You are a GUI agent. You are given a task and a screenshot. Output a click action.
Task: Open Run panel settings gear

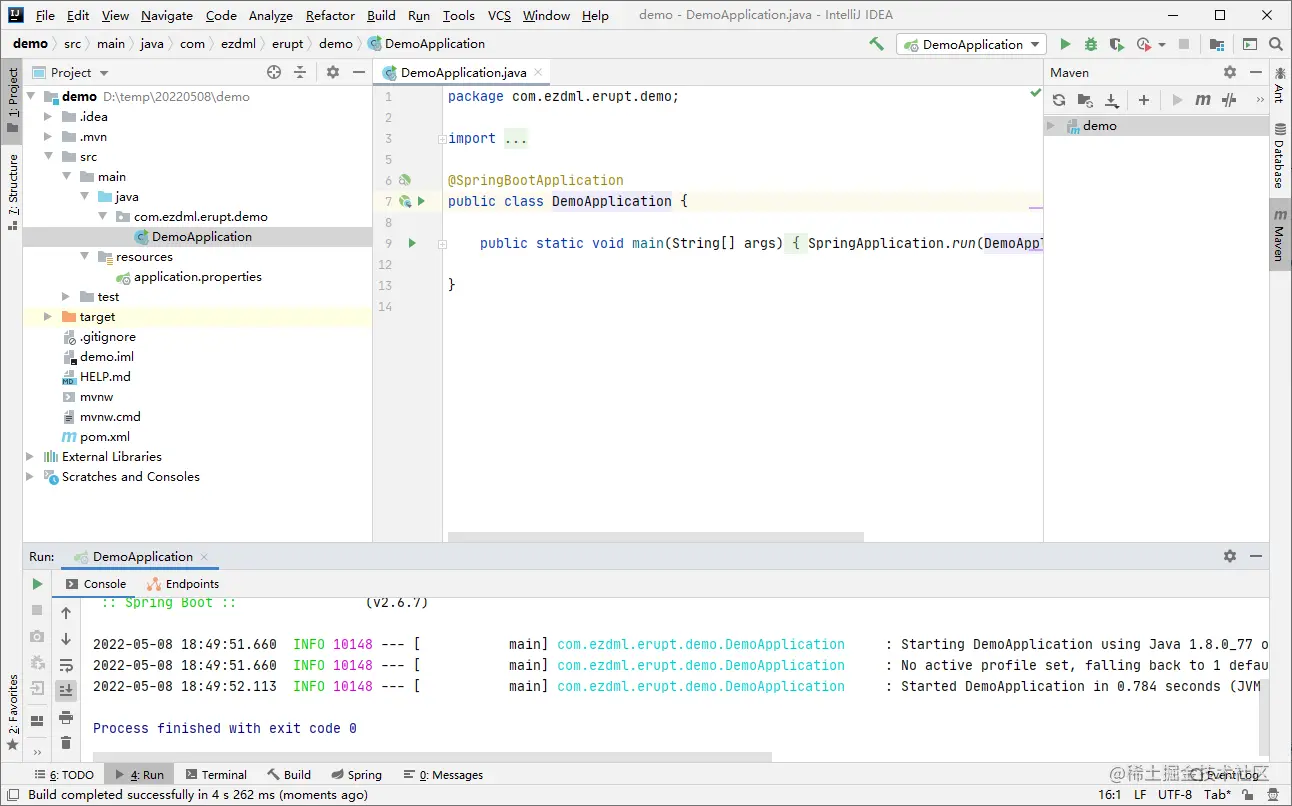[x=1230, y=556]
